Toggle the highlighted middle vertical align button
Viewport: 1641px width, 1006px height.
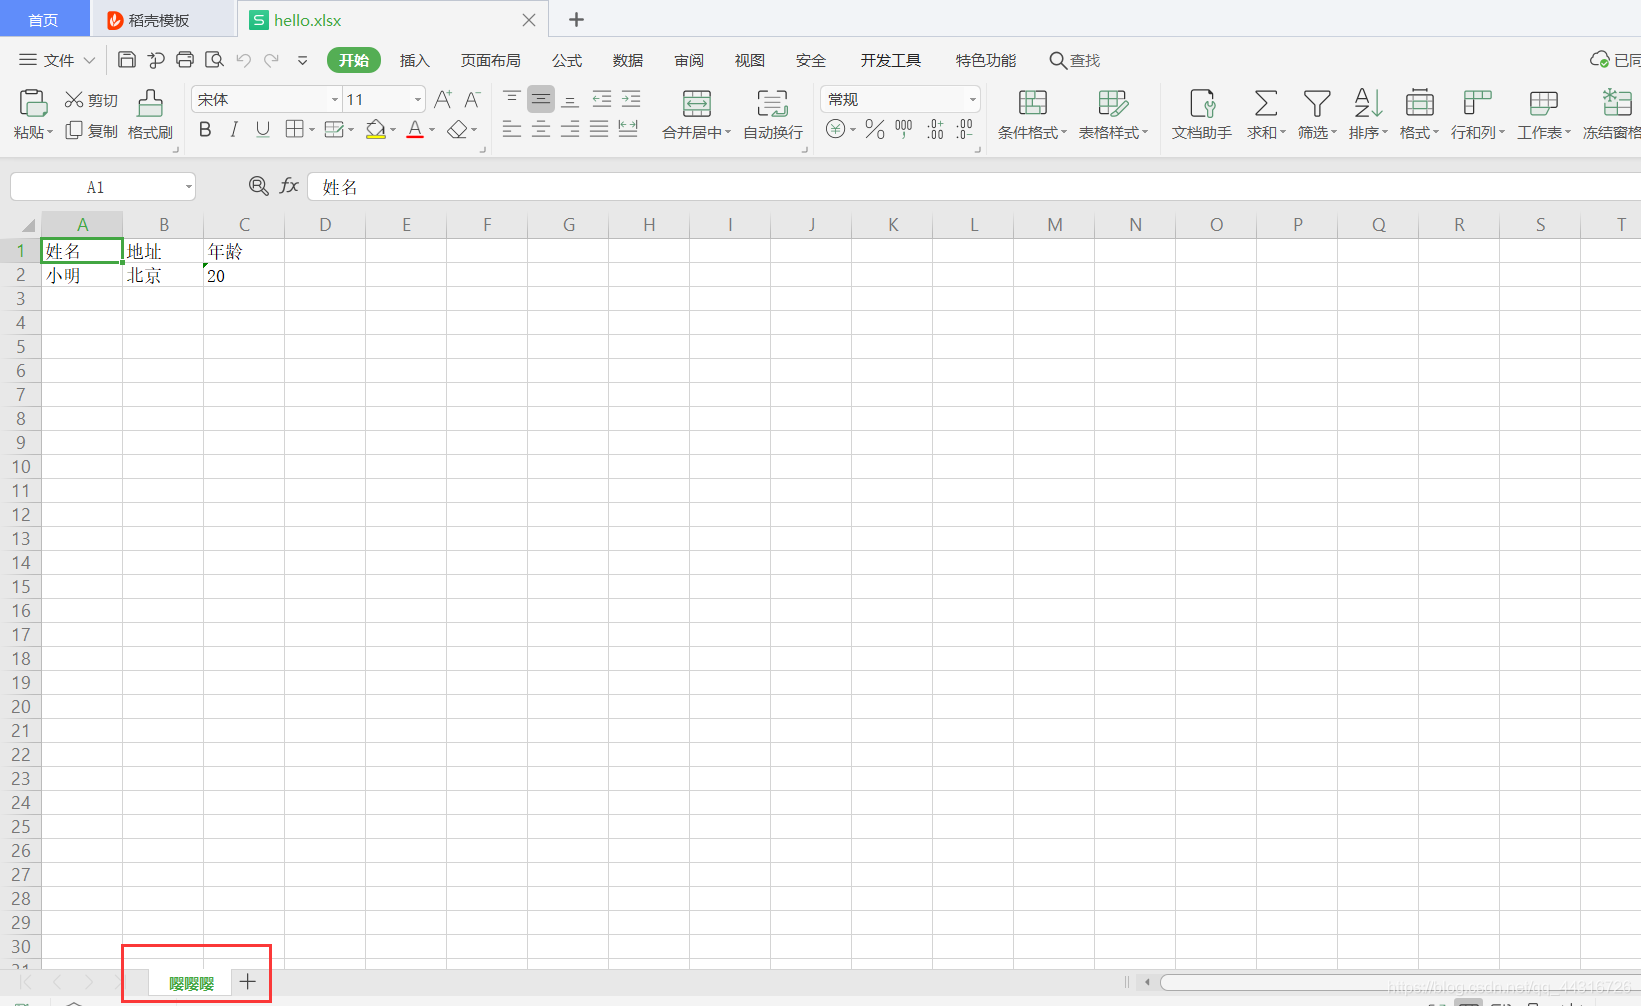[x=541, y=98]
